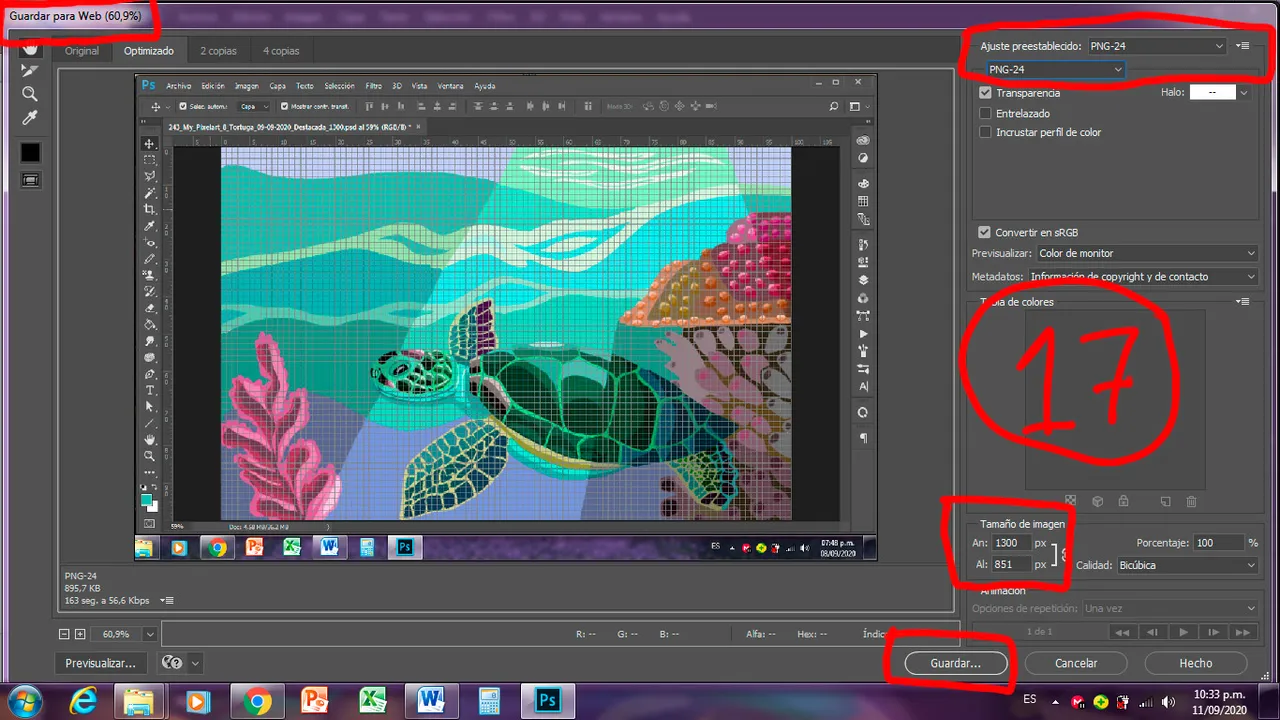Click the trash icon in color table
The height and width of the screenshot is (720, 1280).
click(x=1191, y=501)
